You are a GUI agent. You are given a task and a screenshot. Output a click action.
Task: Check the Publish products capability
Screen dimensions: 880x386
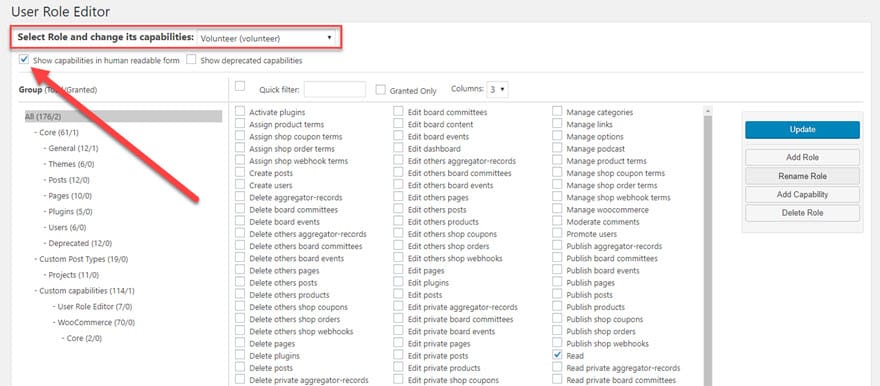pos(557,306)
